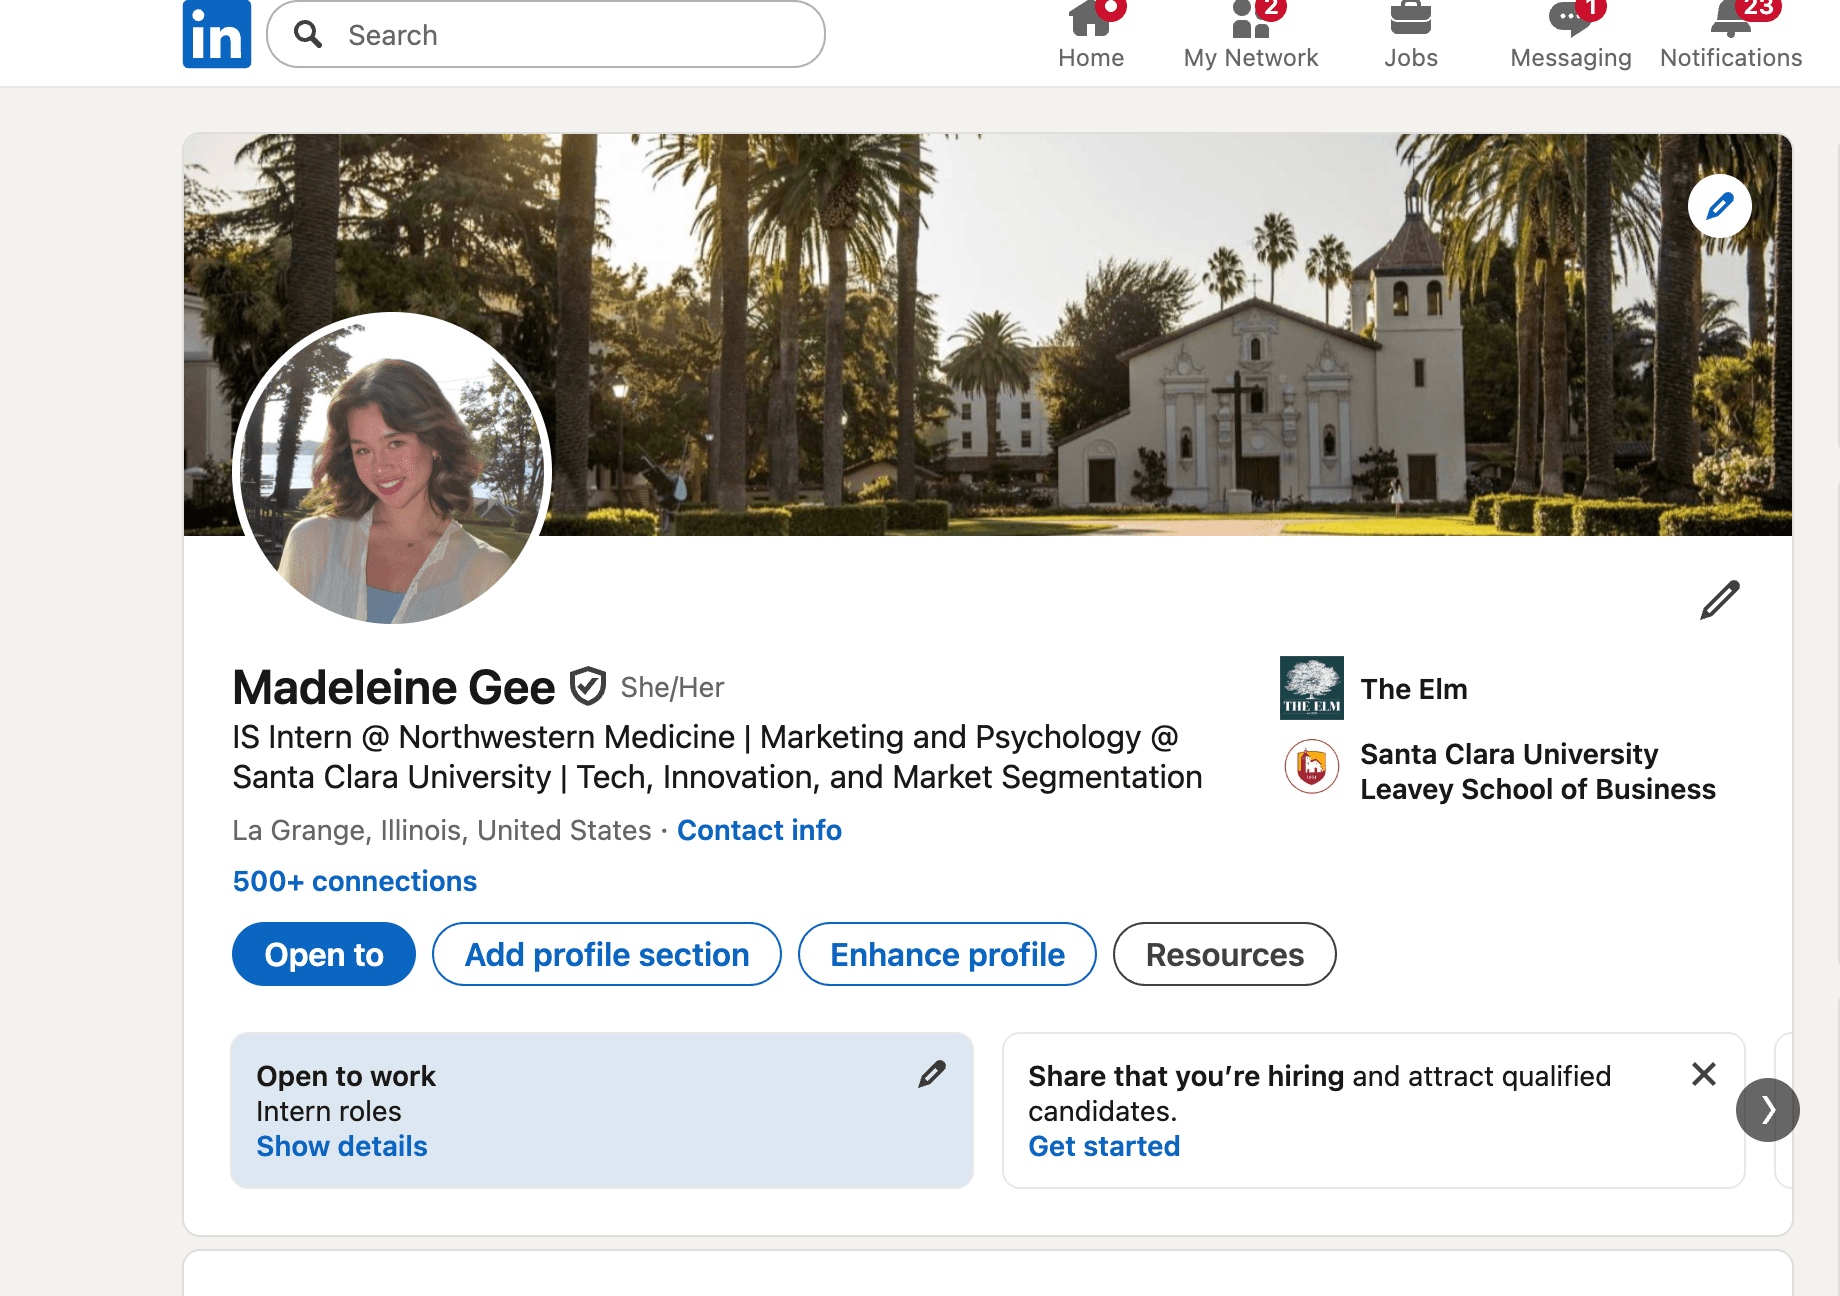The width and height of the screenshot is (1840, 1296).
Task: Expand the hiring card carousel with right chevron
Action: coord(1768,1110)
